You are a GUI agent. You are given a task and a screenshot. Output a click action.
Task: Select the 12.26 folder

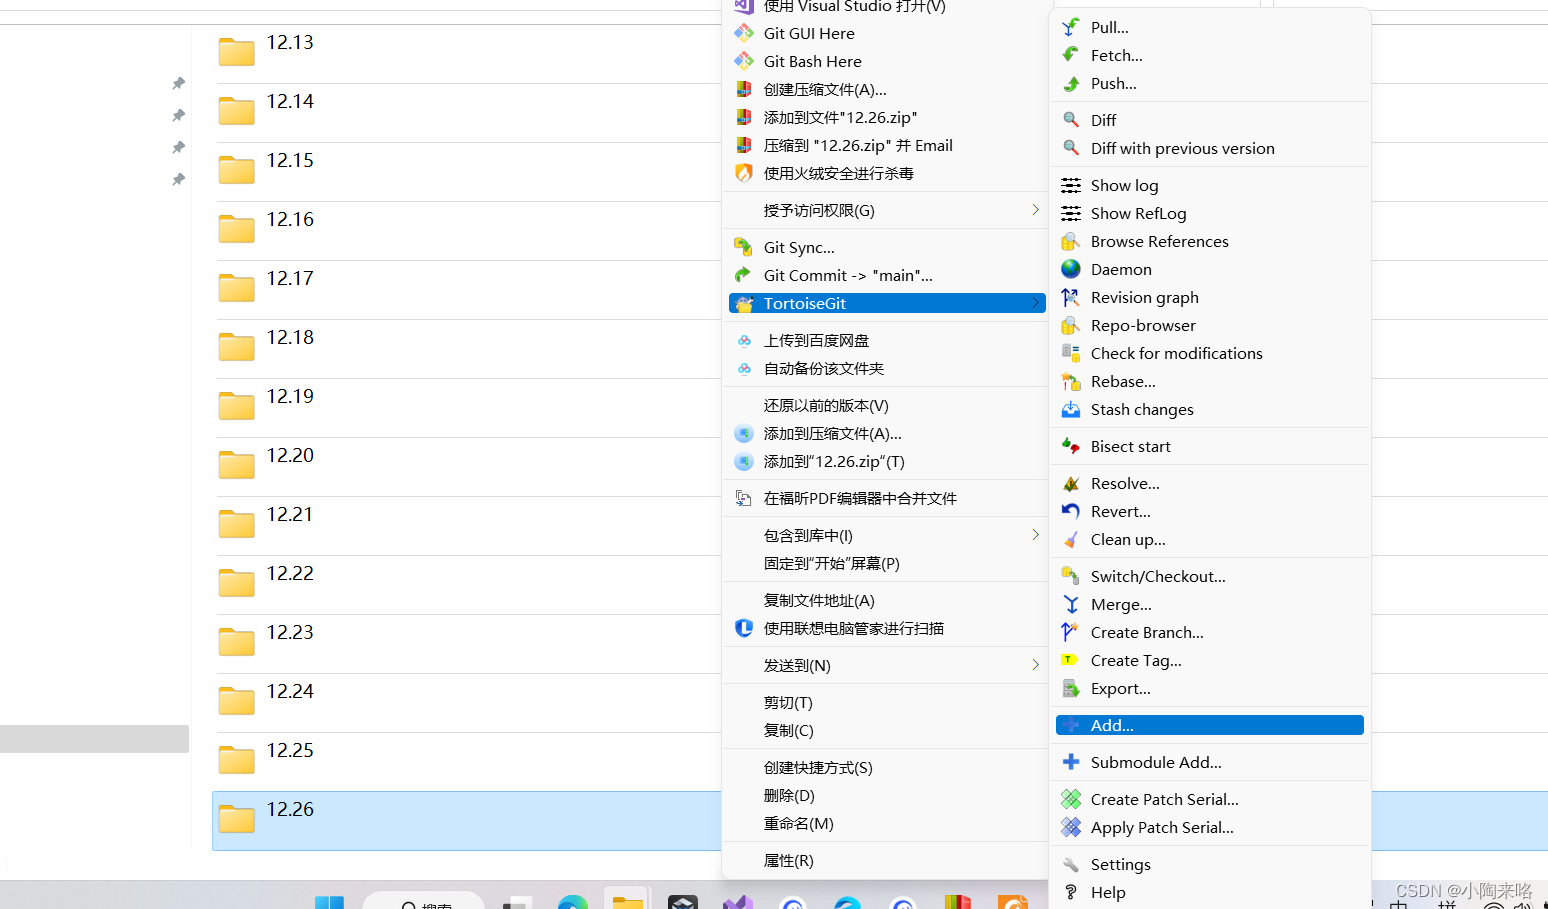[290, 810]
